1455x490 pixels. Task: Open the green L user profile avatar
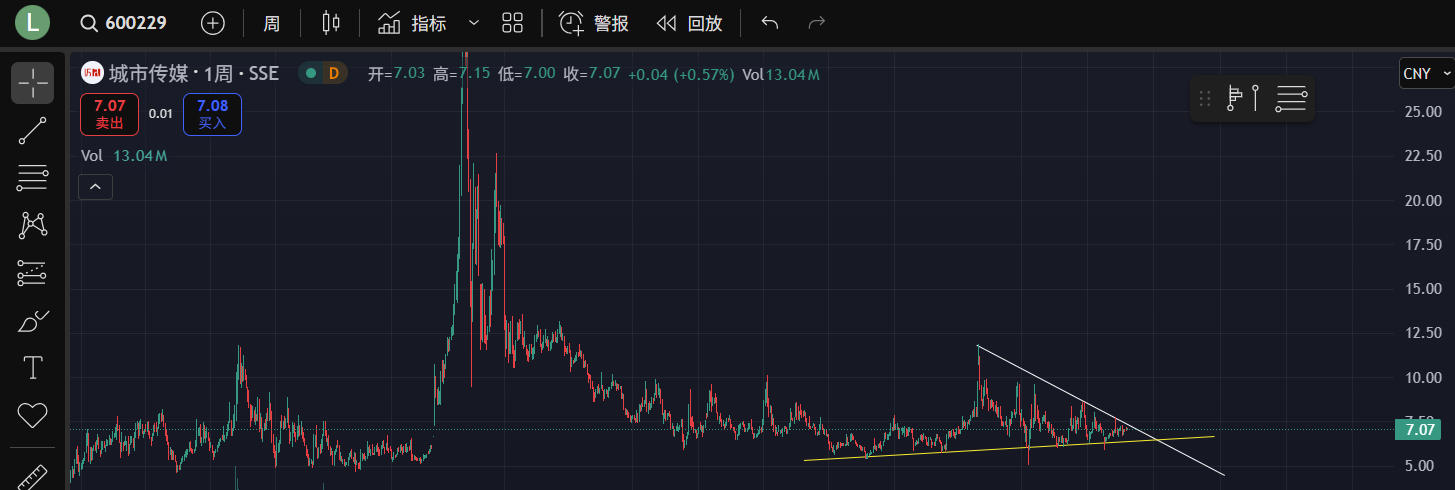32,23
